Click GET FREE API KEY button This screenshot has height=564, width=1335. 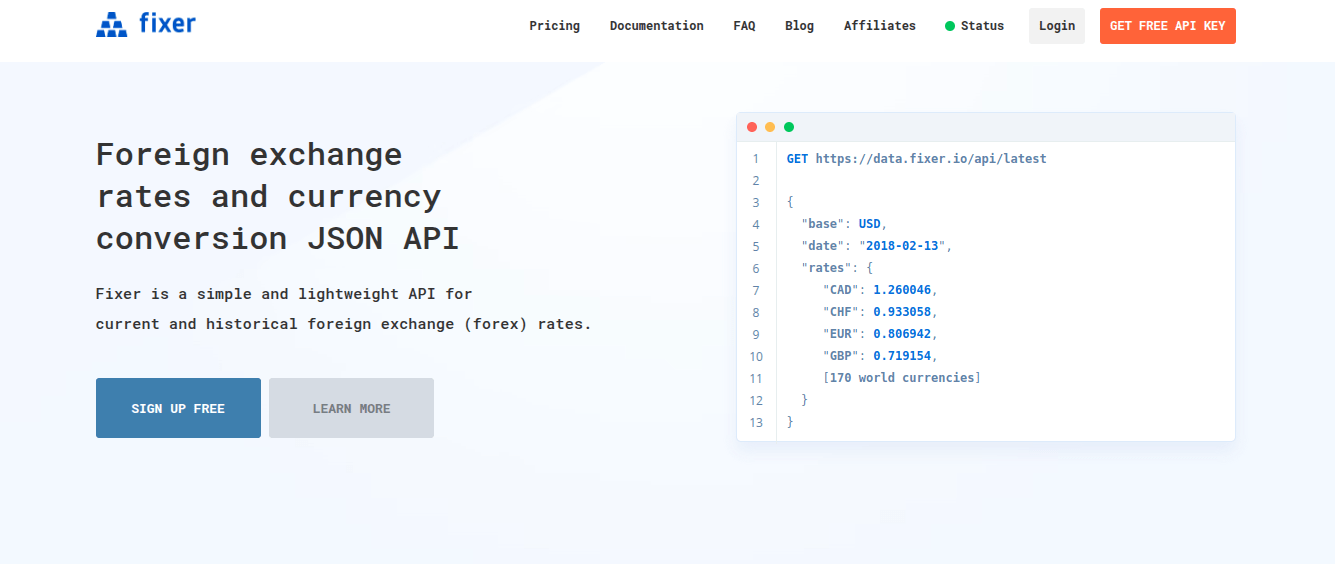click(x=1168, y=26)
